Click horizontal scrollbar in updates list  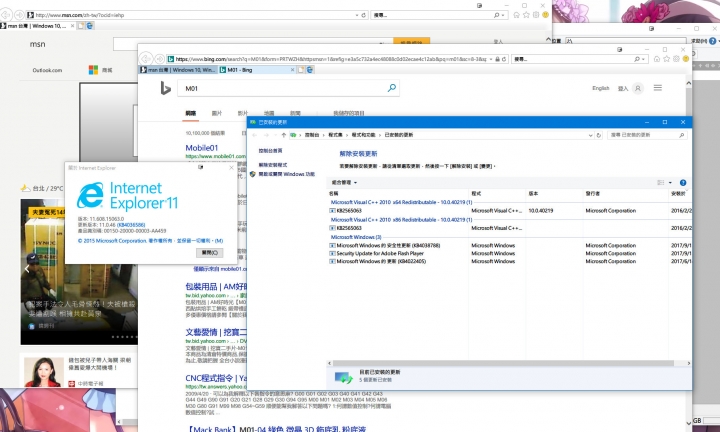pos(503,363)
